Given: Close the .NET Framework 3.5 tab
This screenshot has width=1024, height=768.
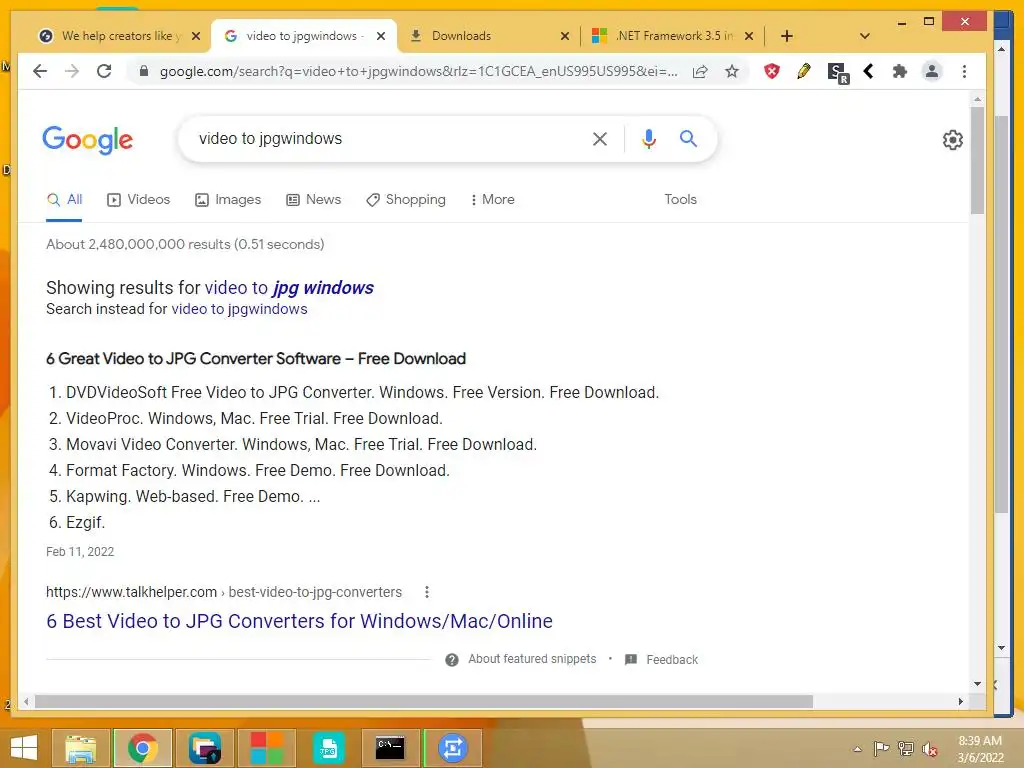Looking at the screenshot, I should [x=749, y=36].
